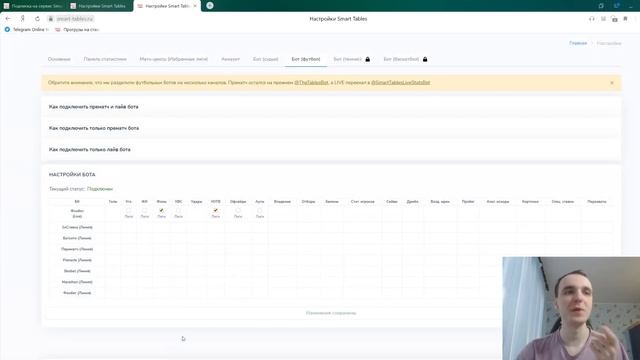This screenshot has width=640, height=360.
Task: Click the bookmark icon at the toolbar's right end
Action: click(x=625, y=19)
